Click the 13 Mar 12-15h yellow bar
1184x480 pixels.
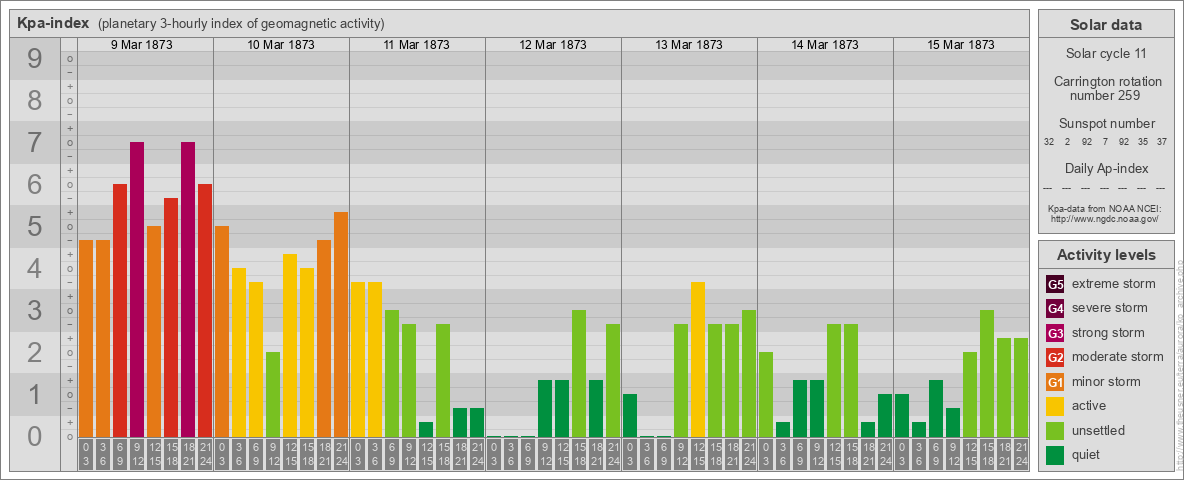click(x=698, y=360)
